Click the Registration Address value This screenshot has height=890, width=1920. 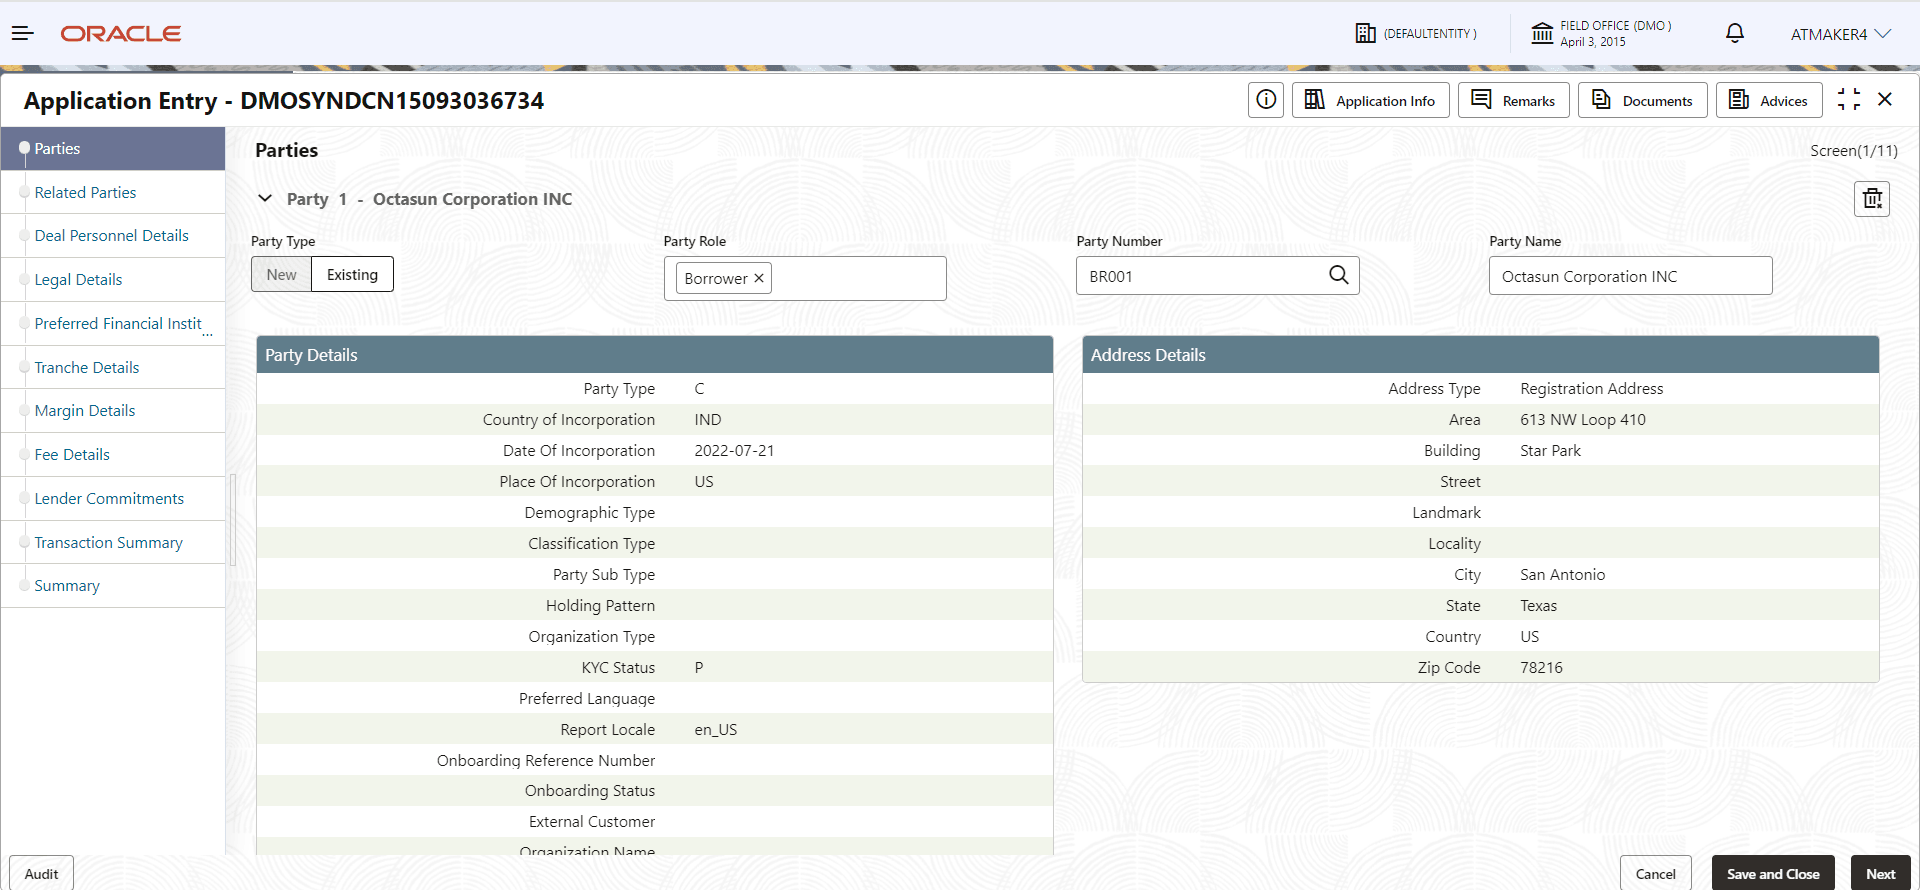(x=1592, y=389)
